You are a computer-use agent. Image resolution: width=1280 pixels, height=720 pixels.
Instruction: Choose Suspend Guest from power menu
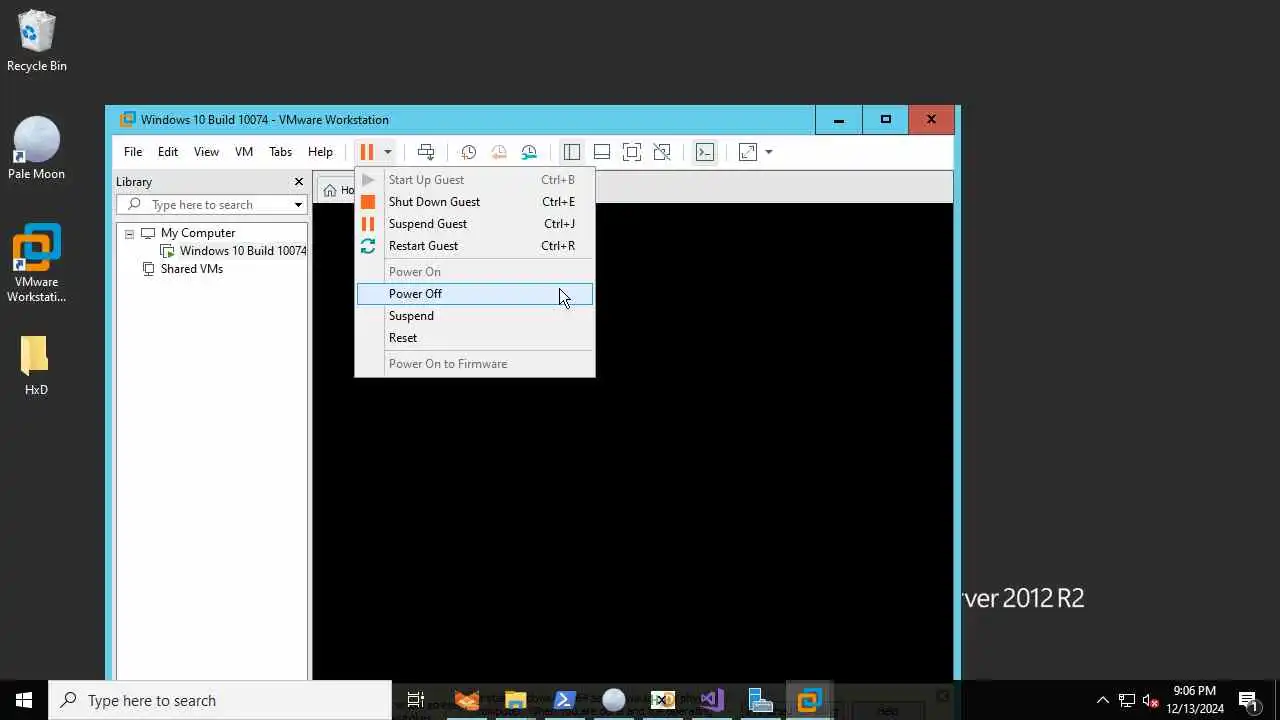coord(475,224)
